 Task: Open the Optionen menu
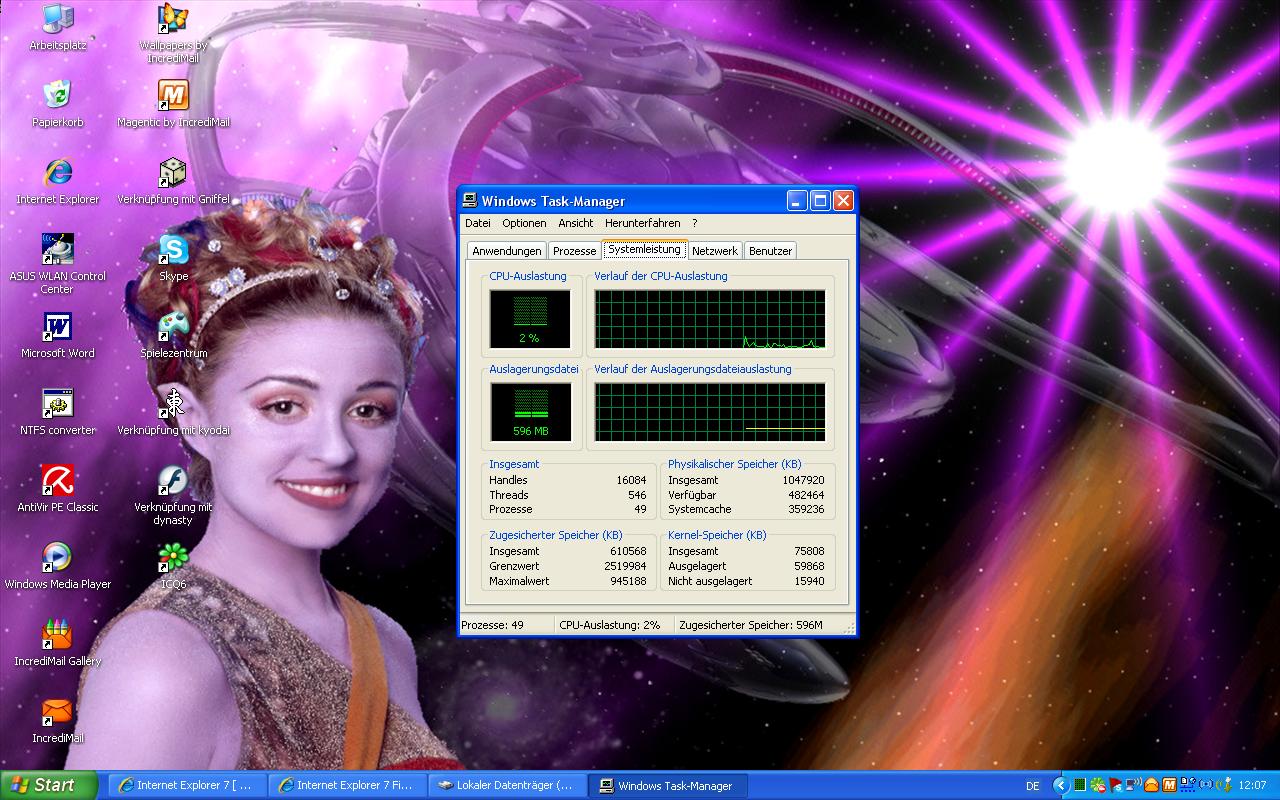tap(524, 223)
